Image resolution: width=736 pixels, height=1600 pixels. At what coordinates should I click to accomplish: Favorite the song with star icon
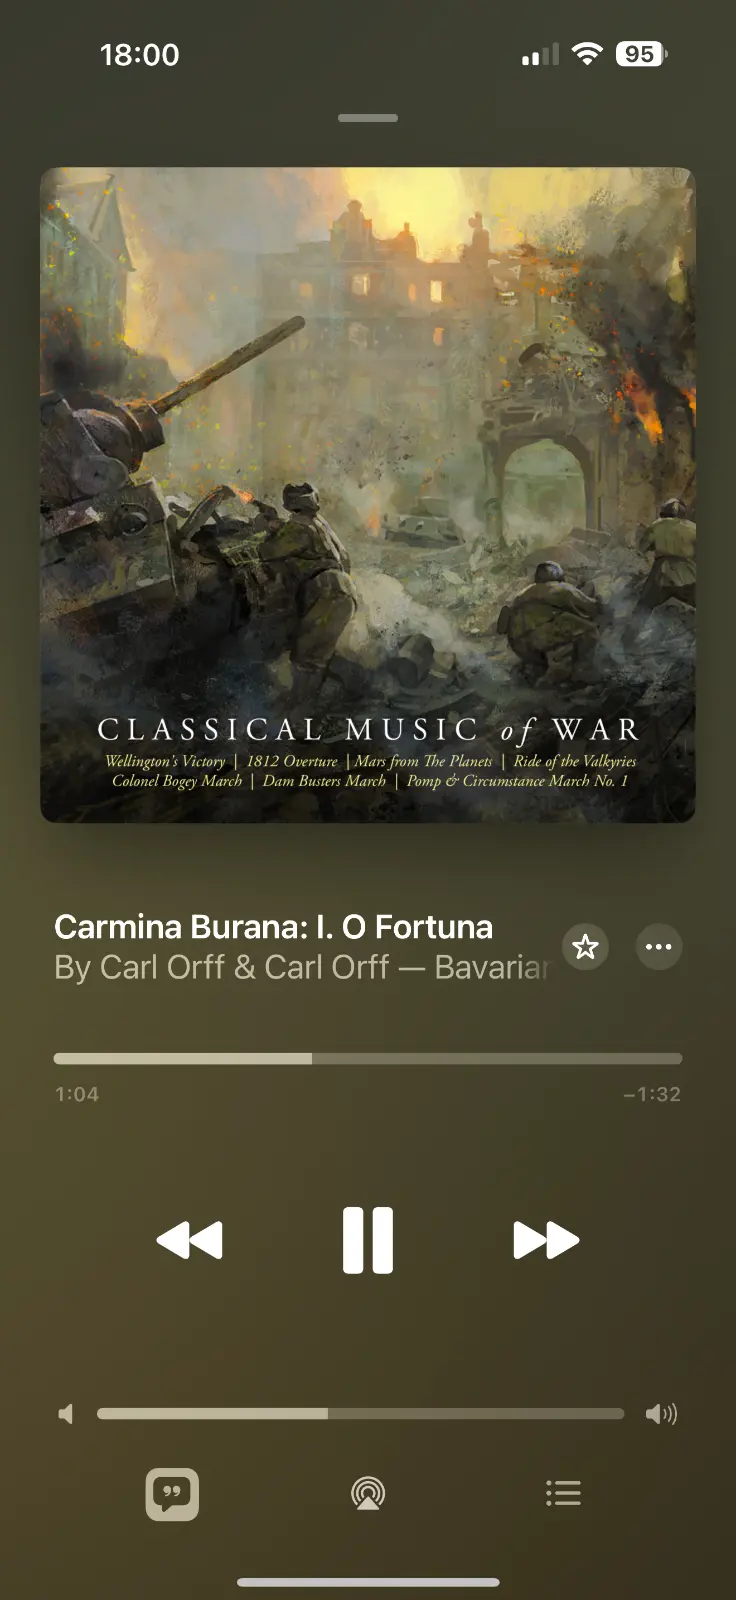tap(585, 946)
